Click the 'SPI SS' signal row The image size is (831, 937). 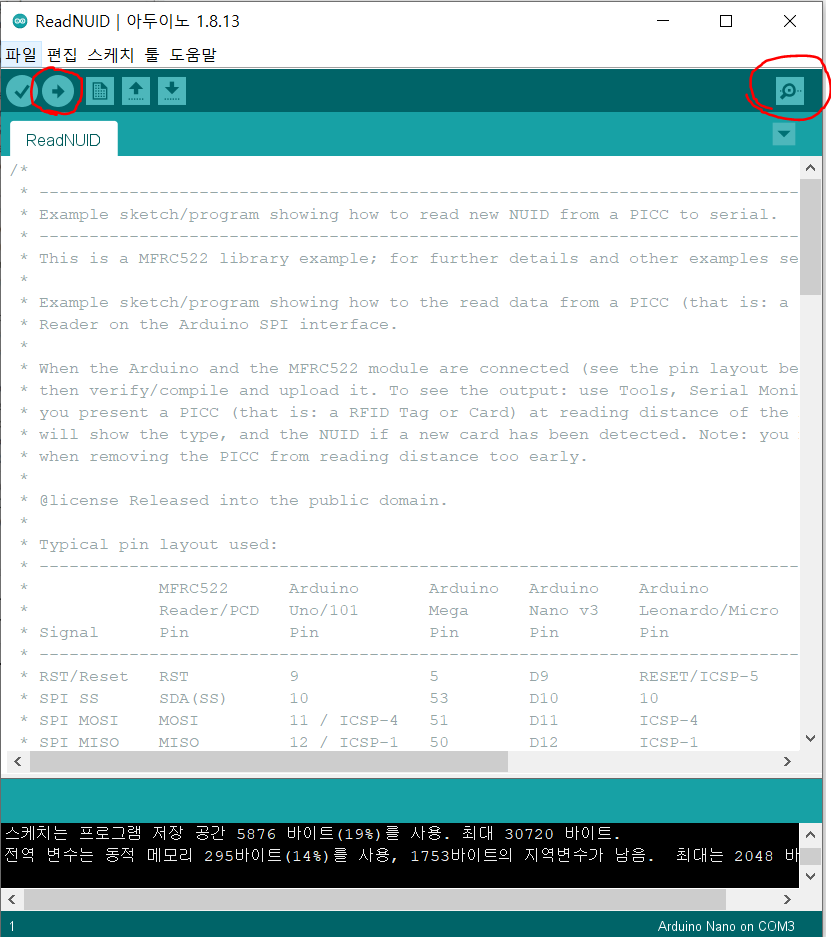pos(339,699)
